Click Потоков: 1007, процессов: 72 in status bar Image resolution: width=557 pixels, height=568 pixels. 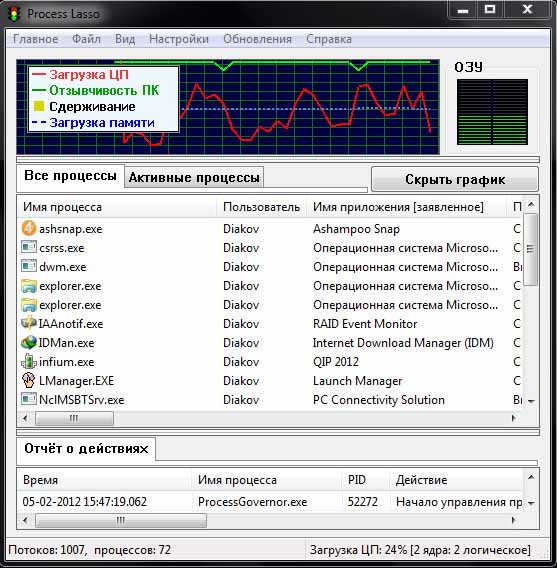click(x=89, y=550)
